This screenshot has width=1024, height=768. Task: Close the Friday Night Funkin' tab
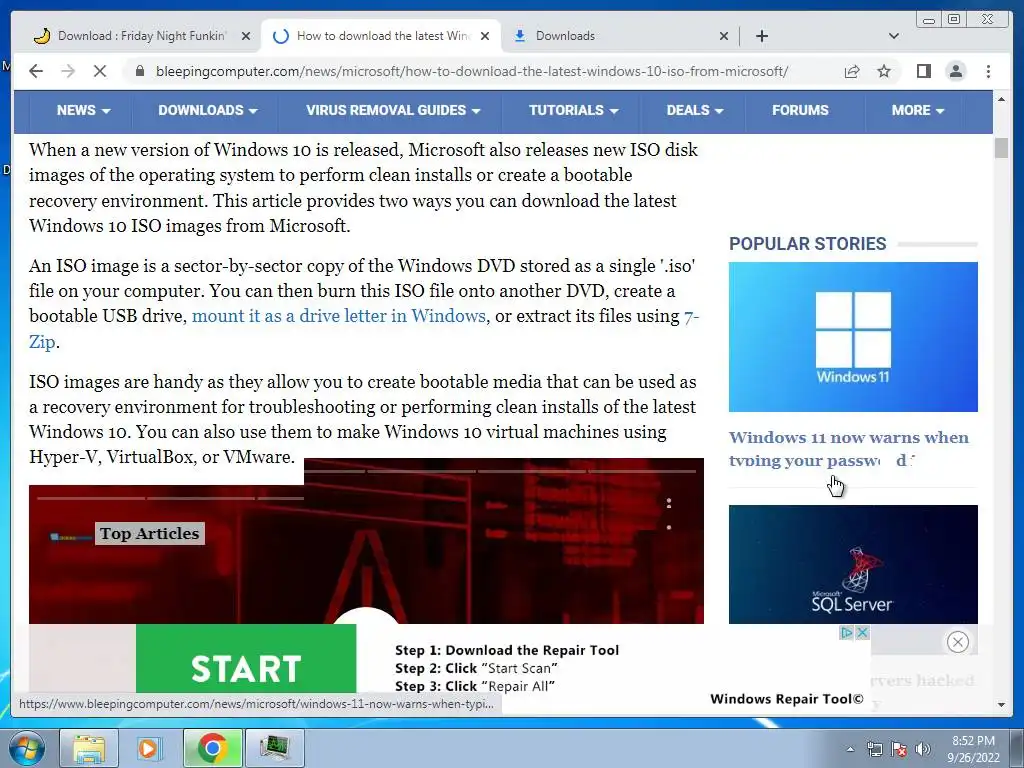246,36
